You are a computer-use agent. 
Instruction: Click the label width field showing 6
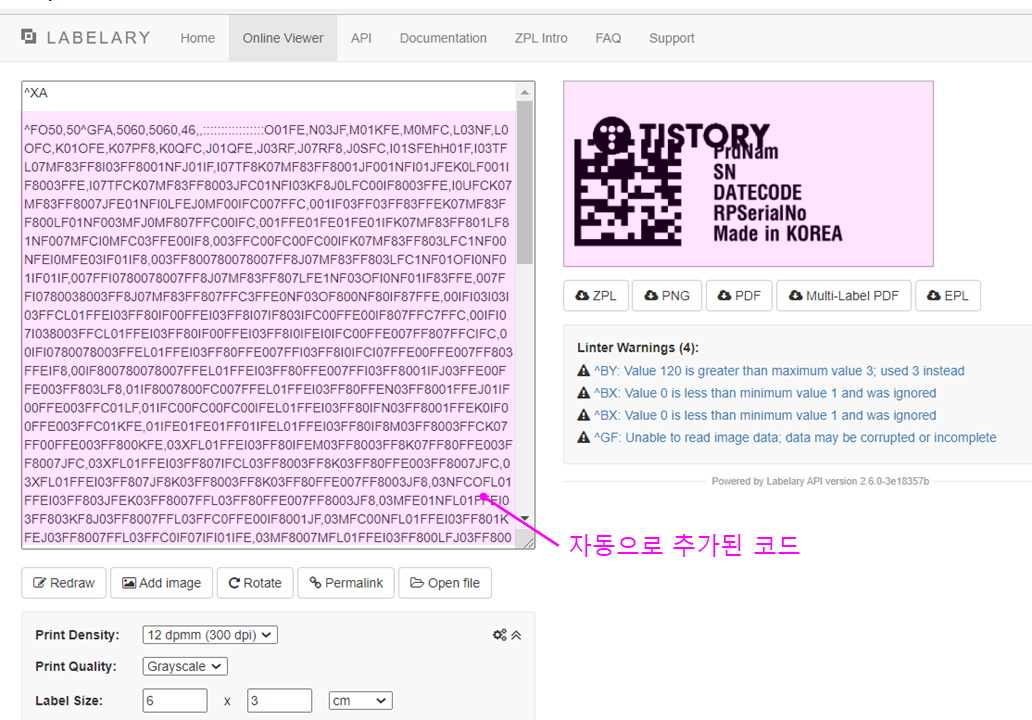pyautogui.click(x=175, y=700)
